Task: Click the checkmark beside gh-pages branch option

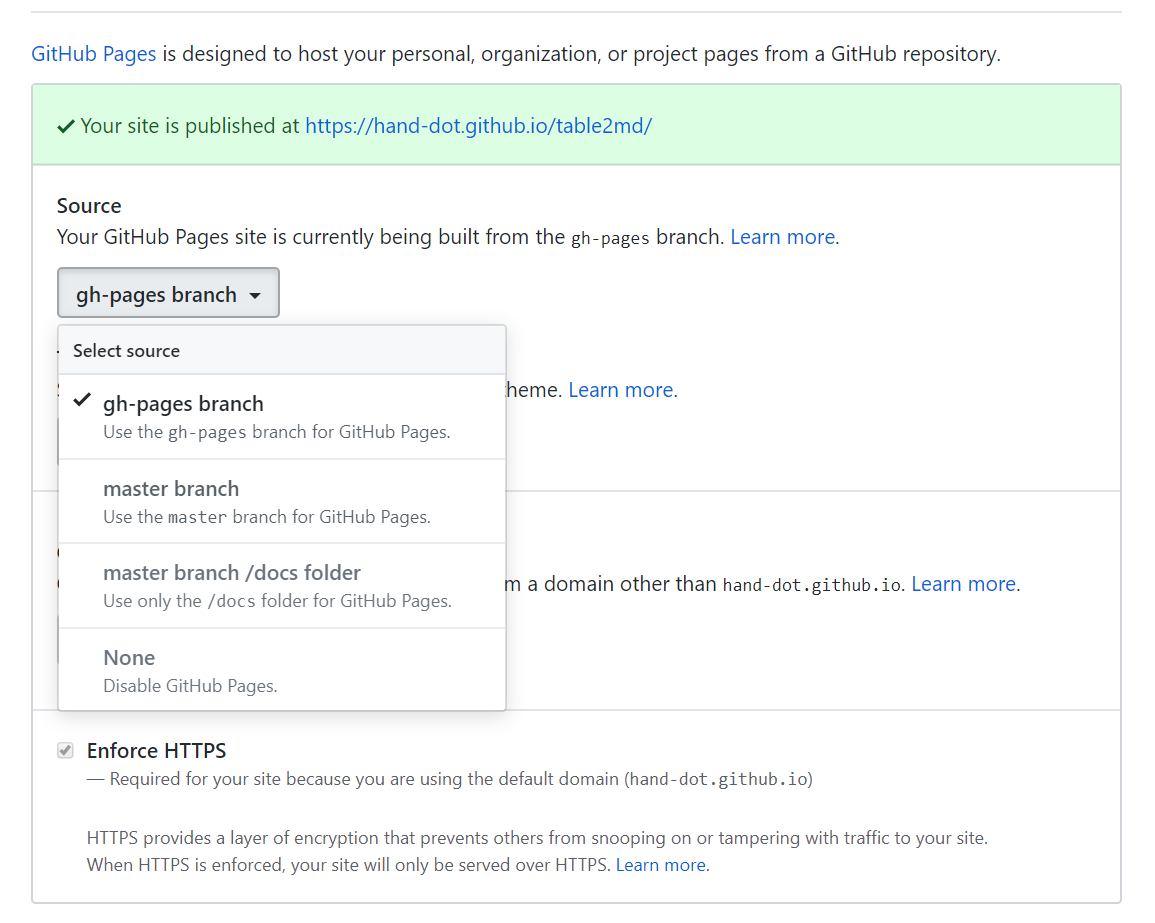Action: pos(82,400)
